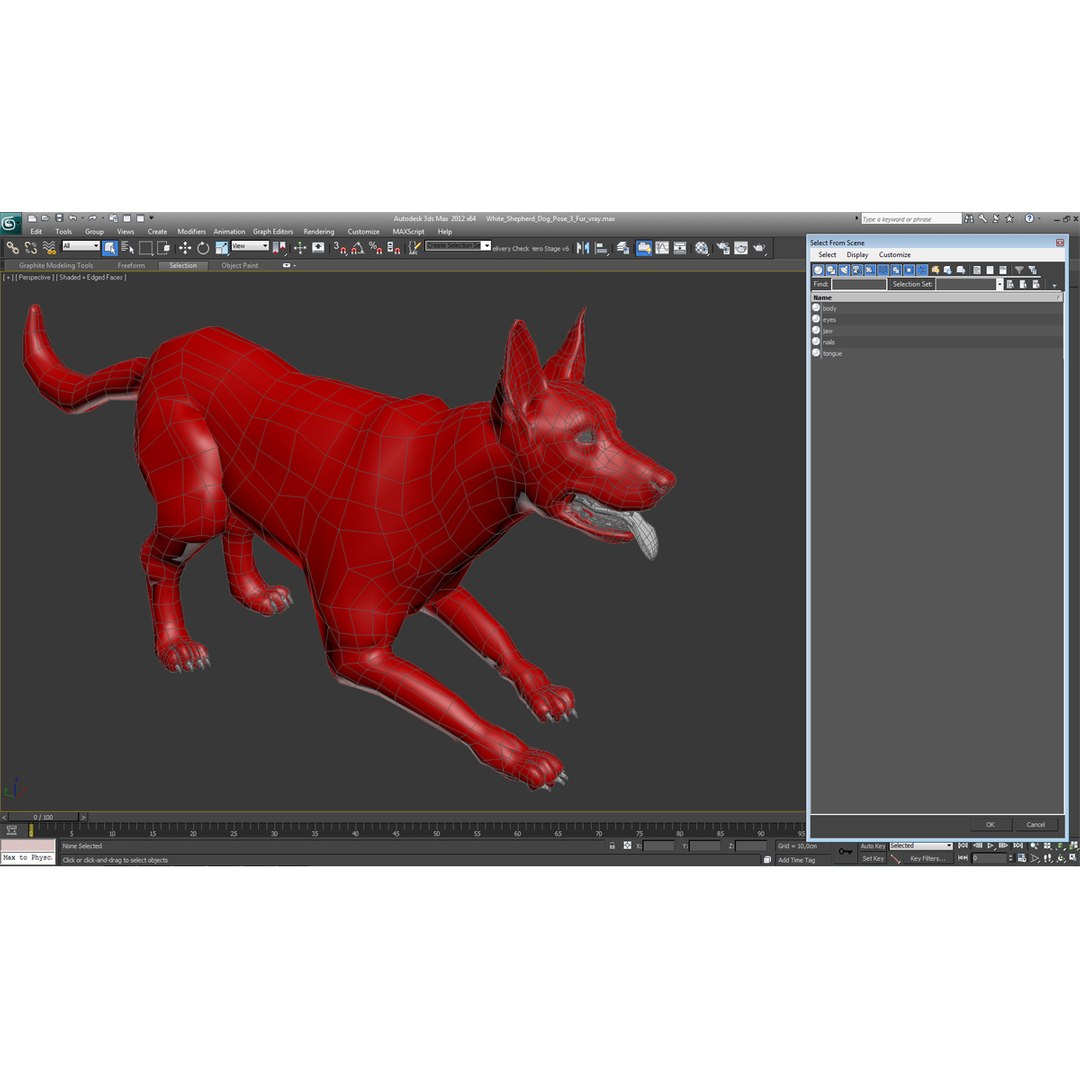Click the Render Production teapot icon
The image size is (1080, 1080).
tap(760, 248)
